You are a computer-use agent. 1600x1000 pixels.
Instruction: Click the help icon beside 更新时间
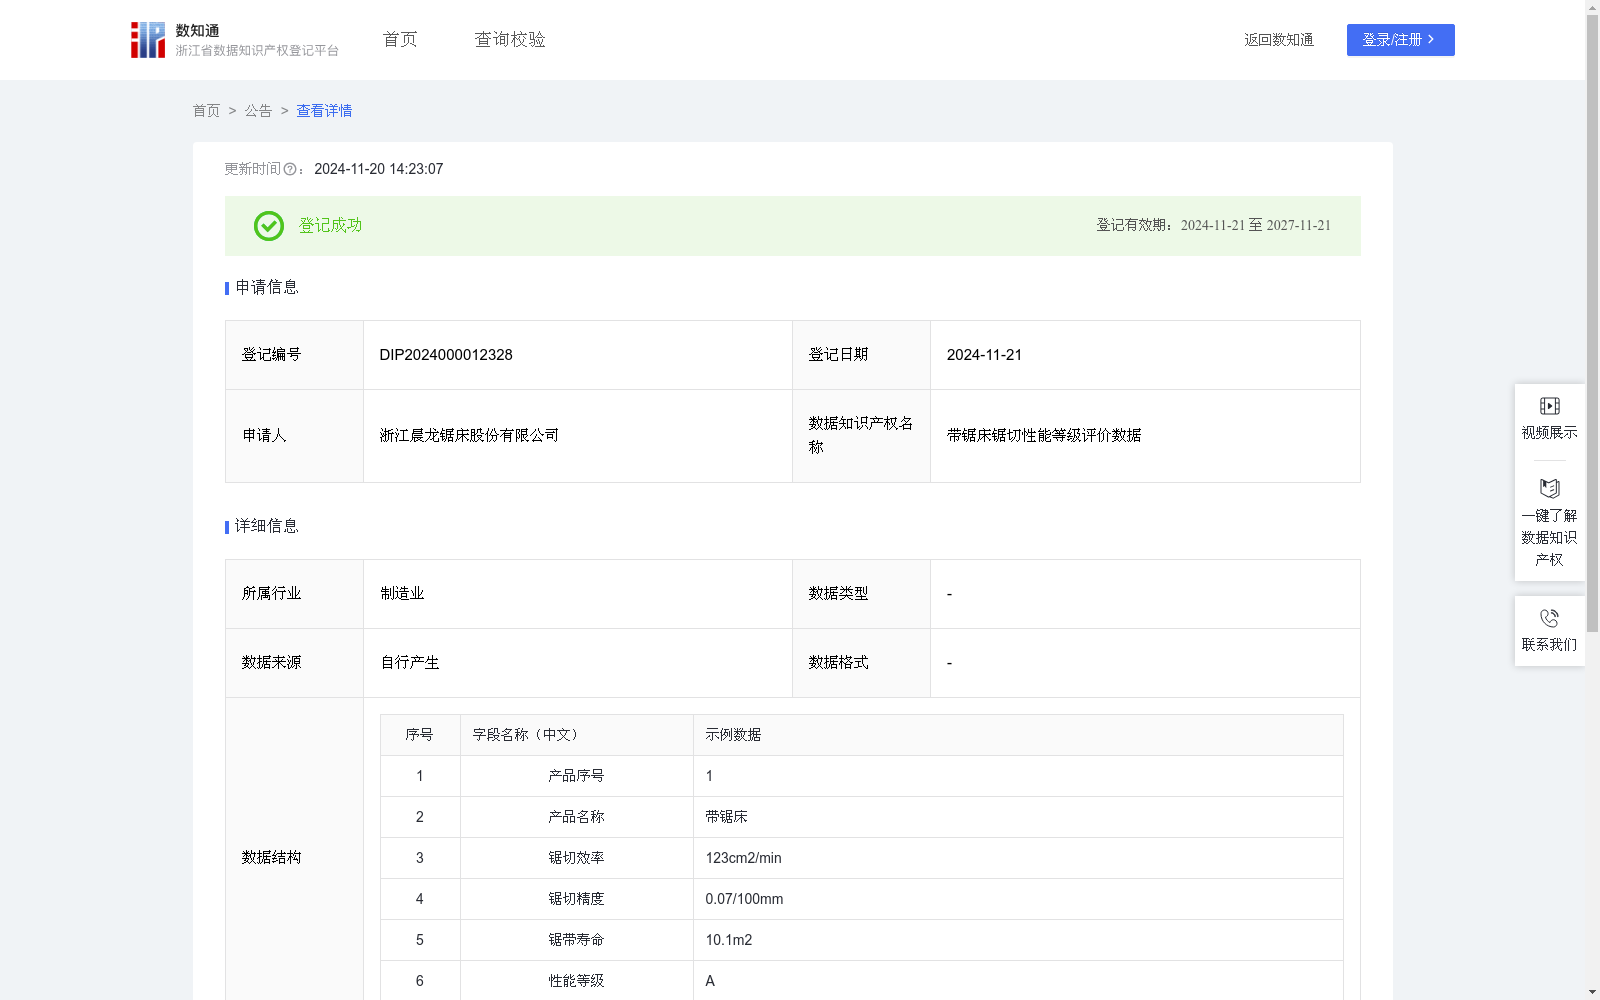[290, 170]
